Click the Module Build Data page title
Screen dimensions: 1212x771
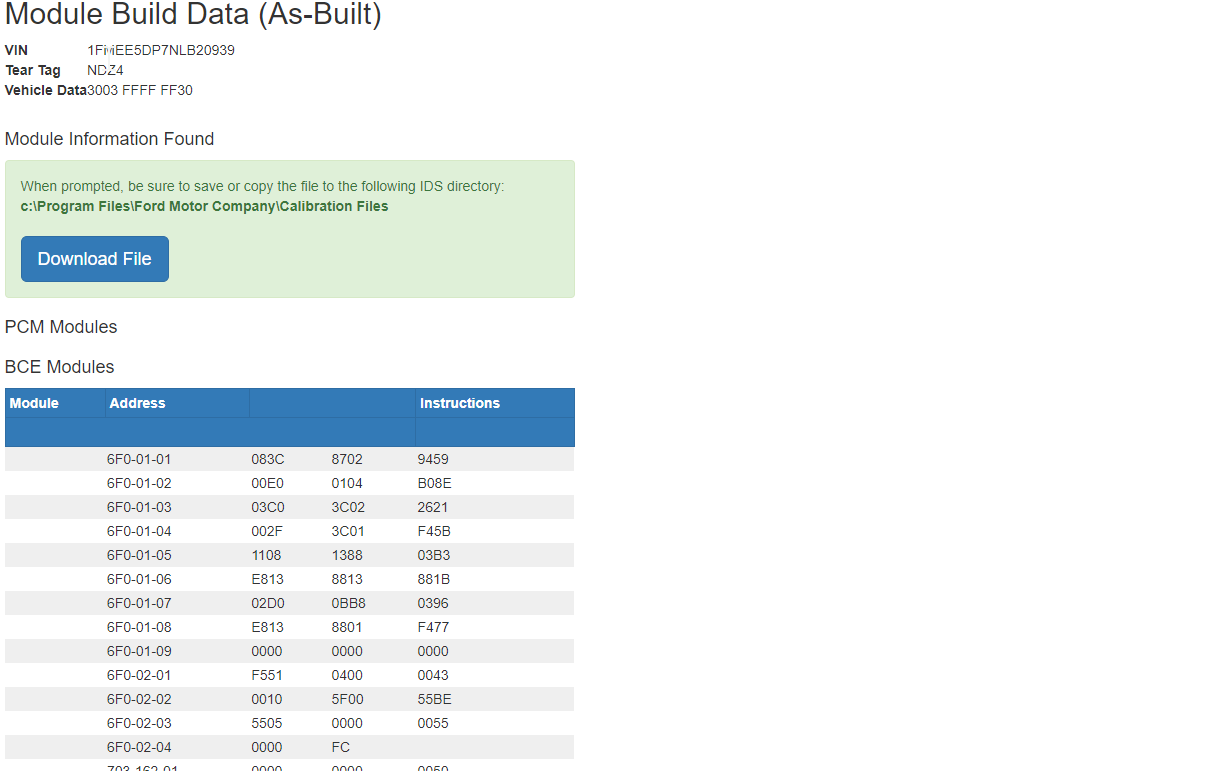(193, 14)
